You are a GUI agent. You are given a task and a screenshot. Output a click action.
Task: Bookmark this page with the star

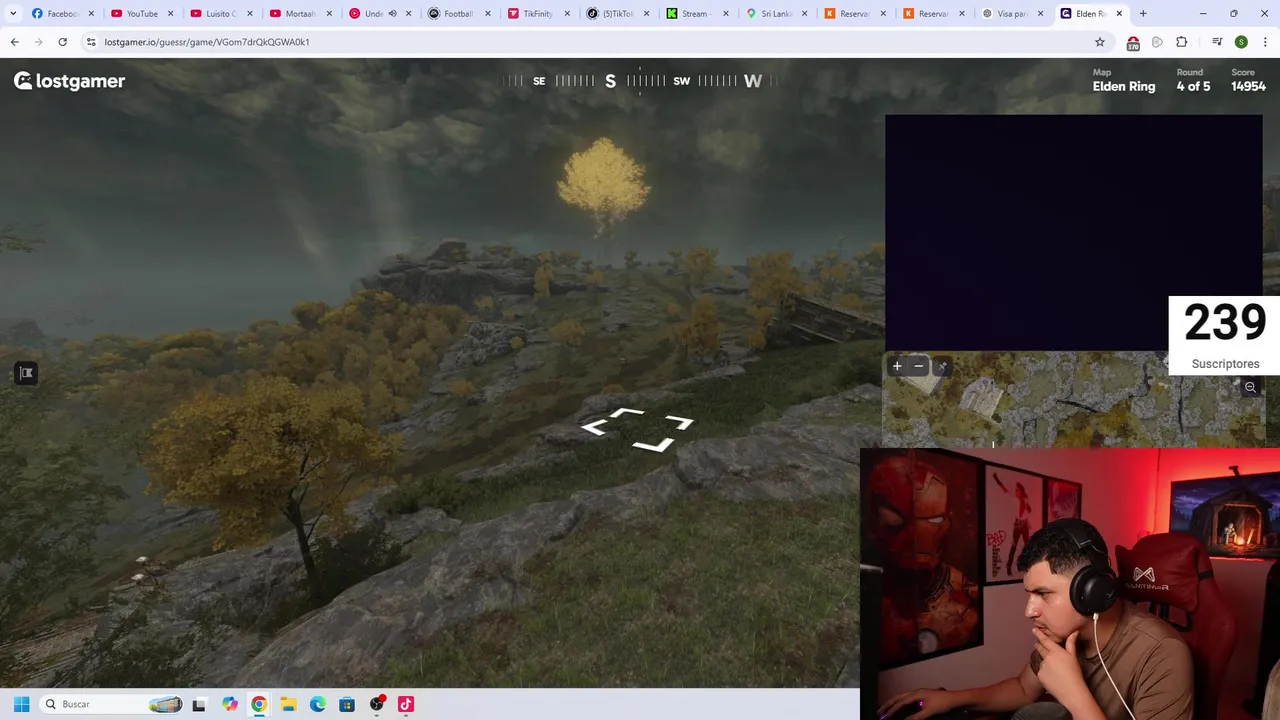click(x=1100, y=42)
